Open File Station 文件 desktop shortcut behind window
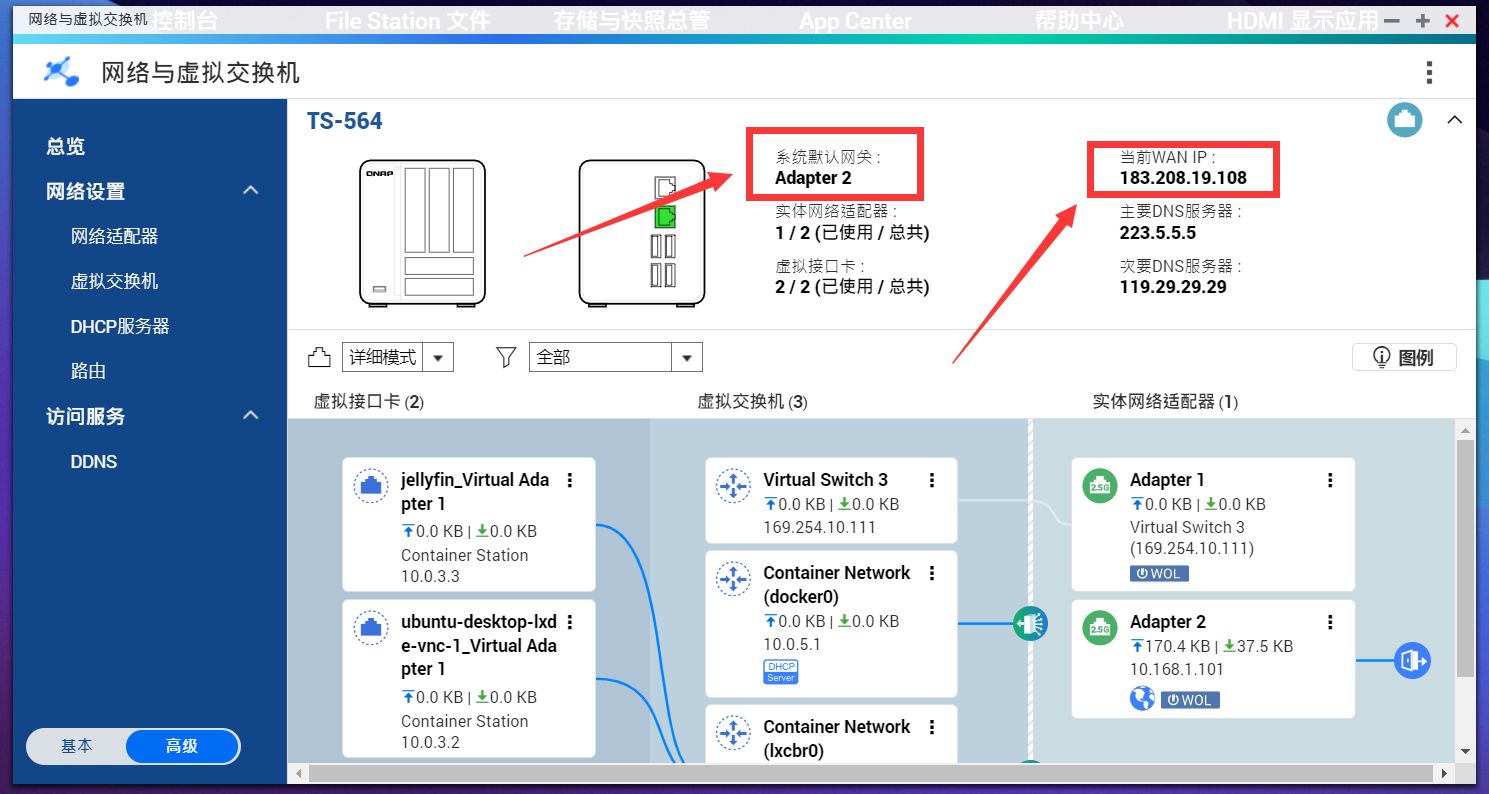1489x794 pixels. click(x=408, y=21)
